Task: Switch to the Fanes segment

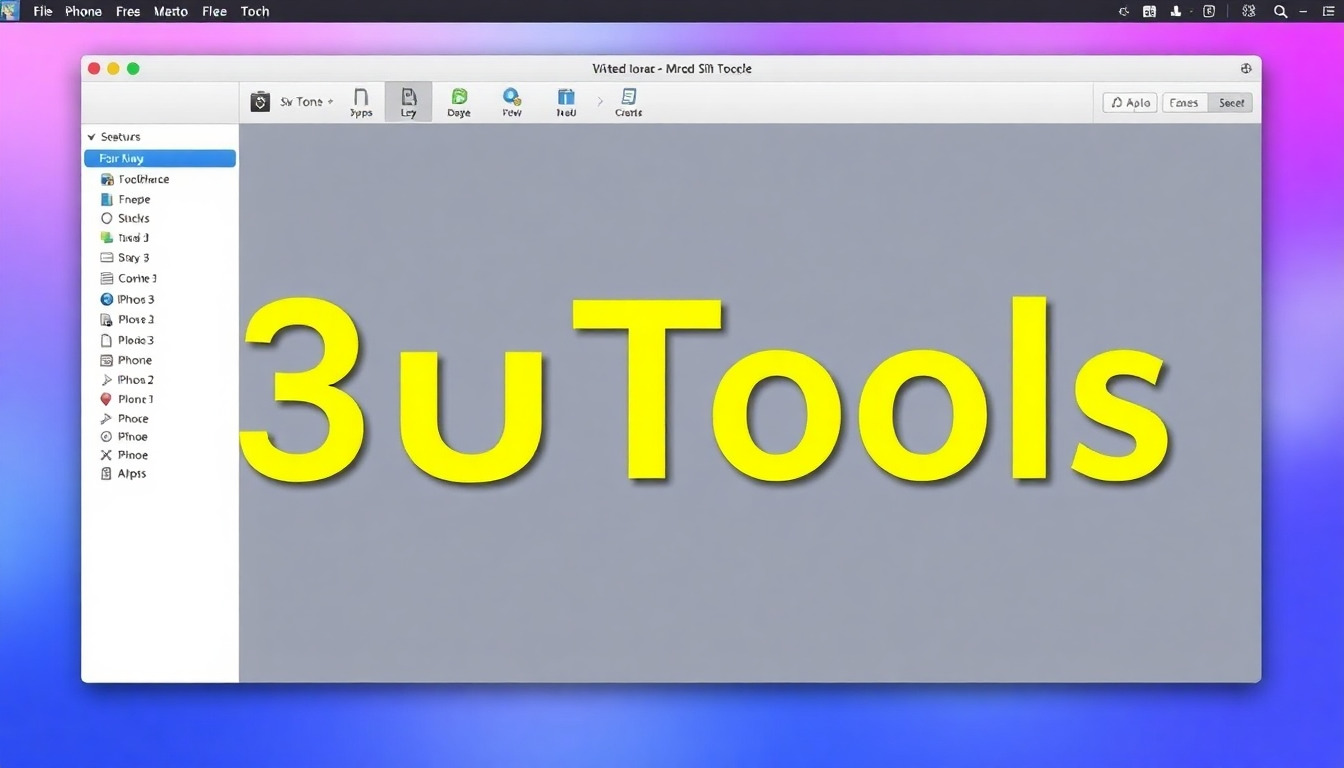Action: click(1184, 103)
